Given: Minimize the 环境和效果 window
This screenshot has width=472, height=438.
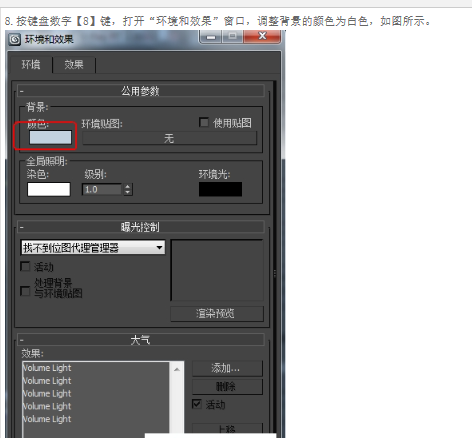Looking at the screenshot, I should click(x=210, y=37).
